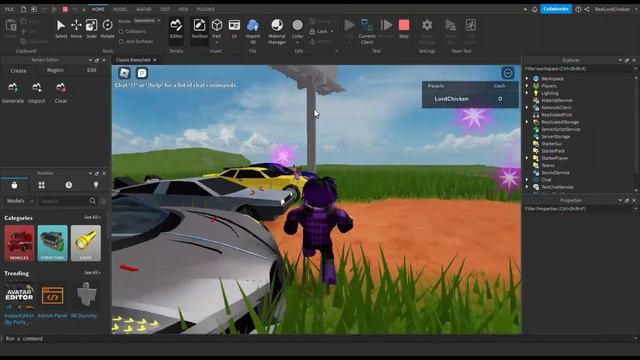
Task: Open the Region tab in Terrain Editor
Action: click(55, 70)
